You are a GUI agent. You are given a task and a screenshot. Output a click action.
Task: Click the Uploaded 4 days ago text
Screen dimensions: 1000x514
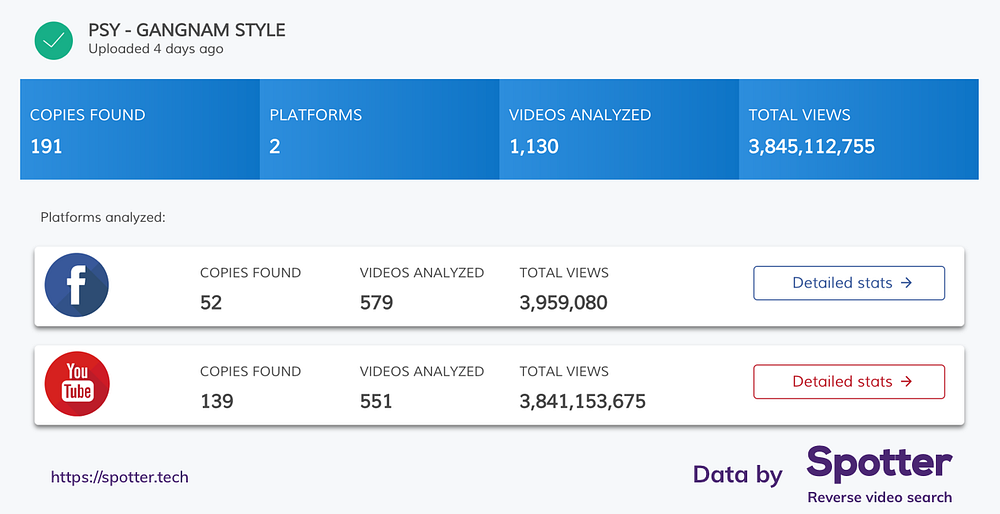tap(156, 49)
